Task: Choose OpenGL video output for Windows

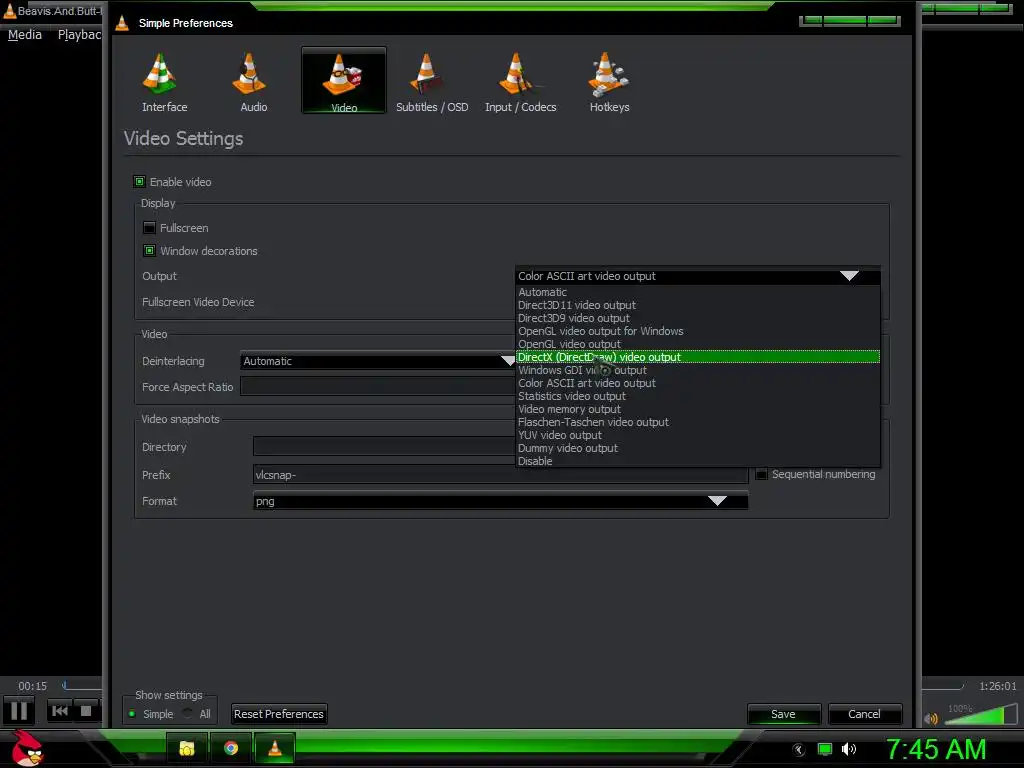Action: 697,331
